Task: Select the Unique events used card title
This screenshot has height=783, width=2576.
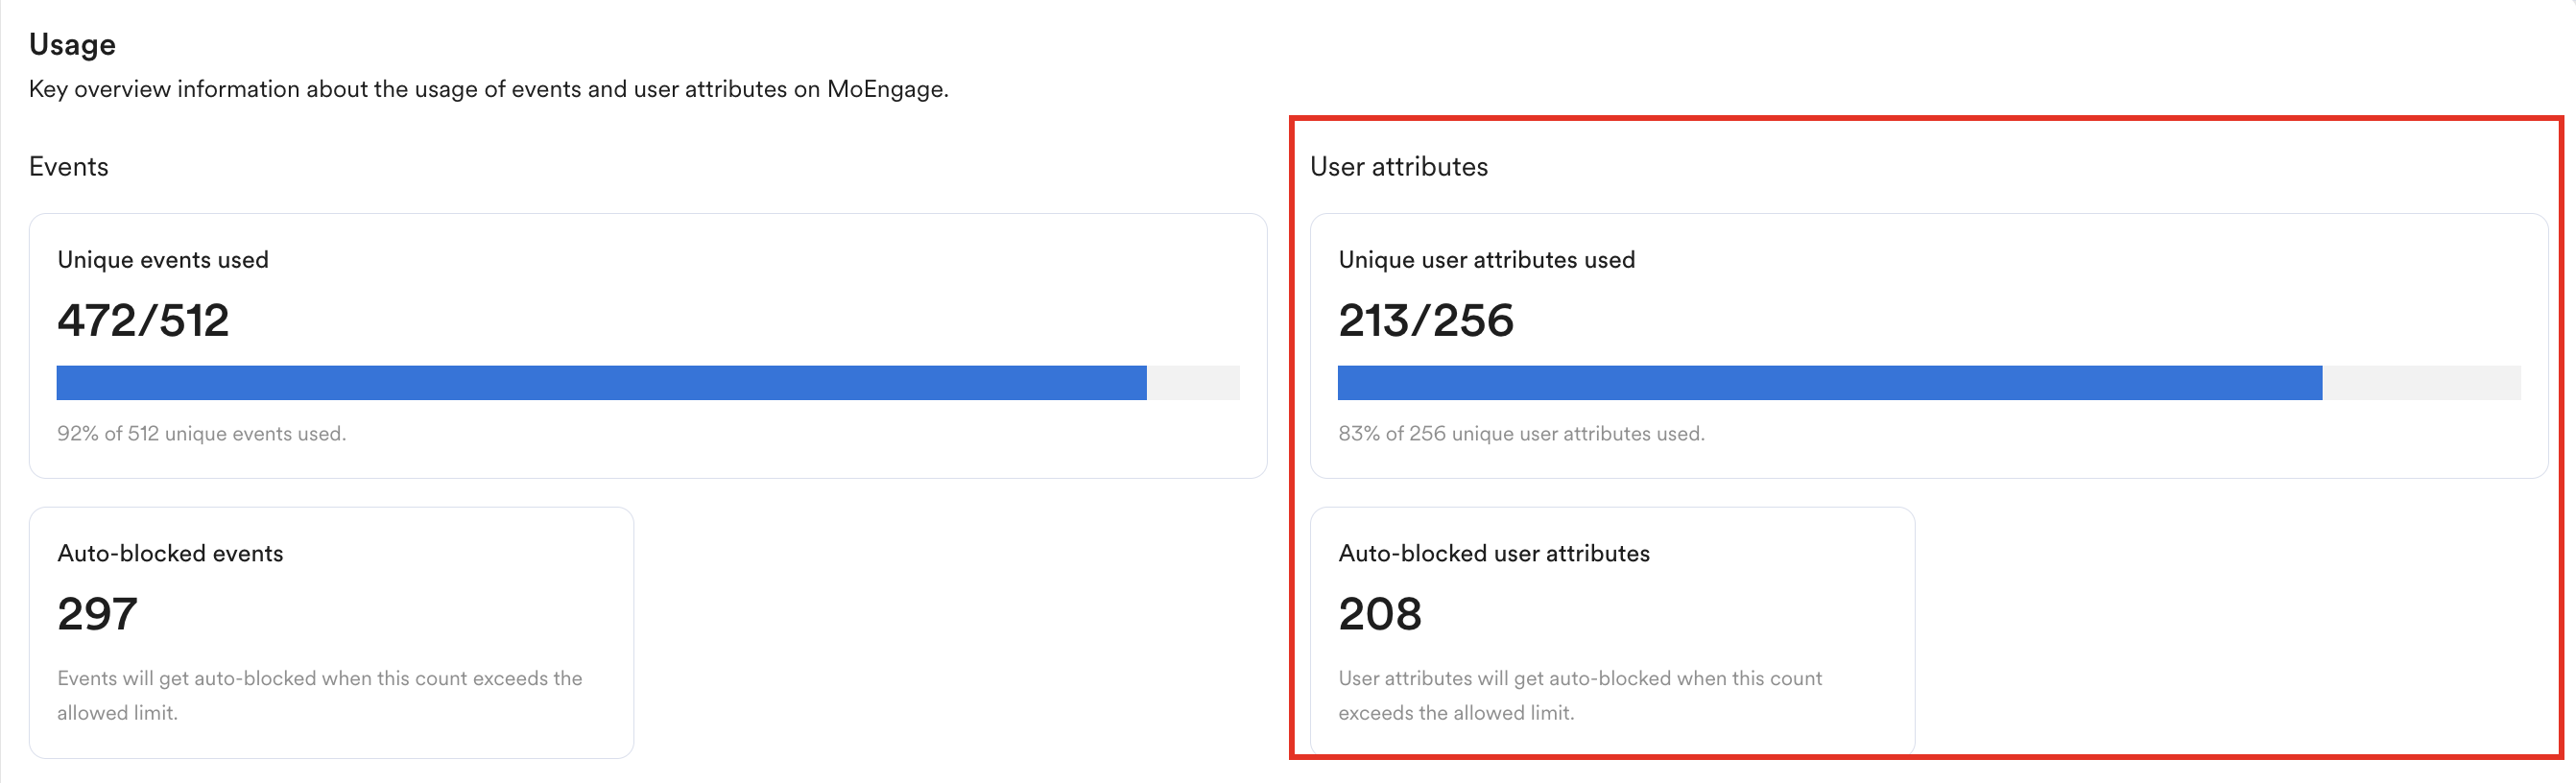Action: (162, 260)
